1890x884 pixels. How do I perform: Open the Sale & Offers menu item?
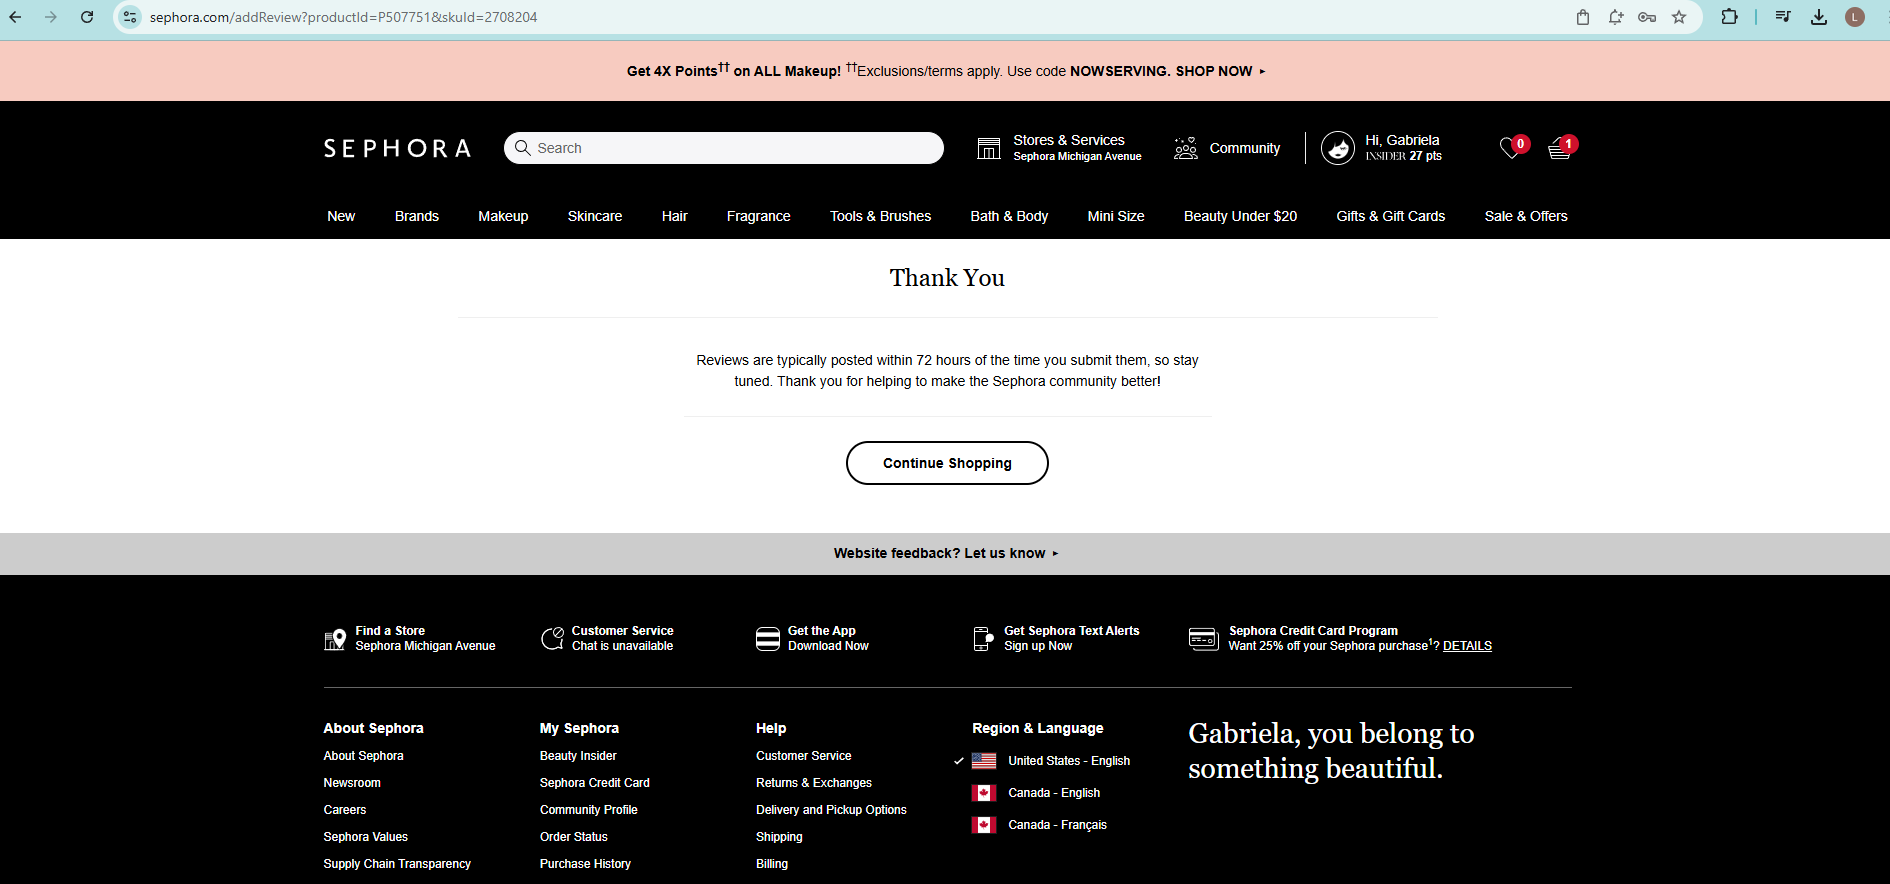click(1525, 216)
